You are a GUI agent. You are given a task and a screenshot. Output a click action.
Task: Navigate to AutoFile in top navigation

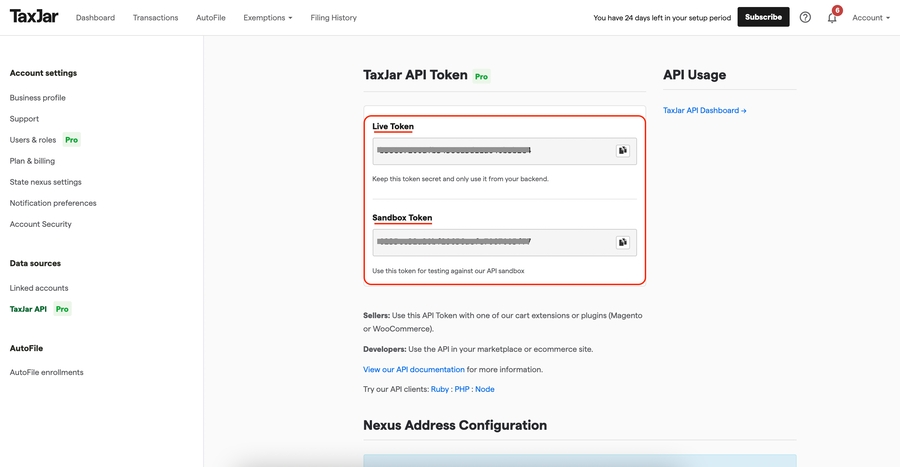211,18
